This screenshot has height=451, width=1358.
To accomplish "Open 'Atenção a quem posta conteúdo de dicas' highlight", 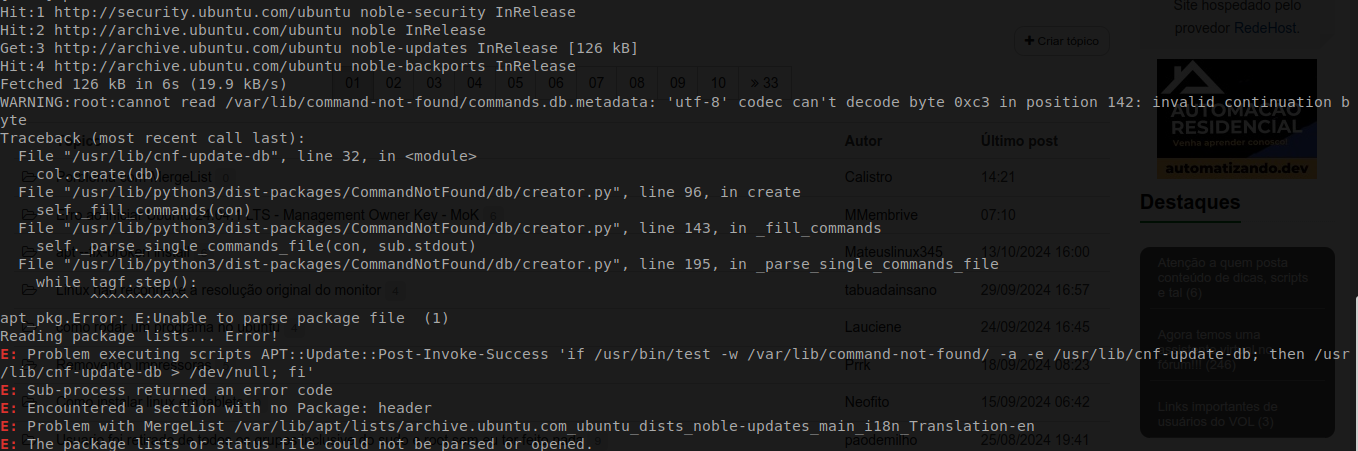I will coord(1235,278).
